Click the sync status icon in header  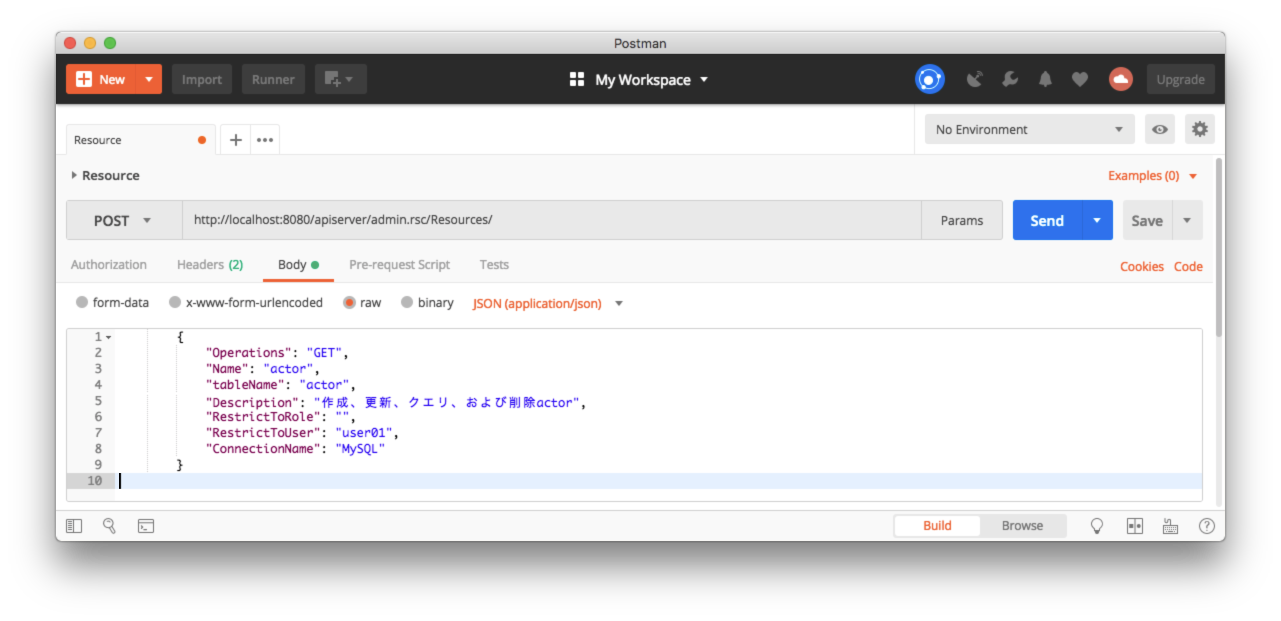(930, 79)
